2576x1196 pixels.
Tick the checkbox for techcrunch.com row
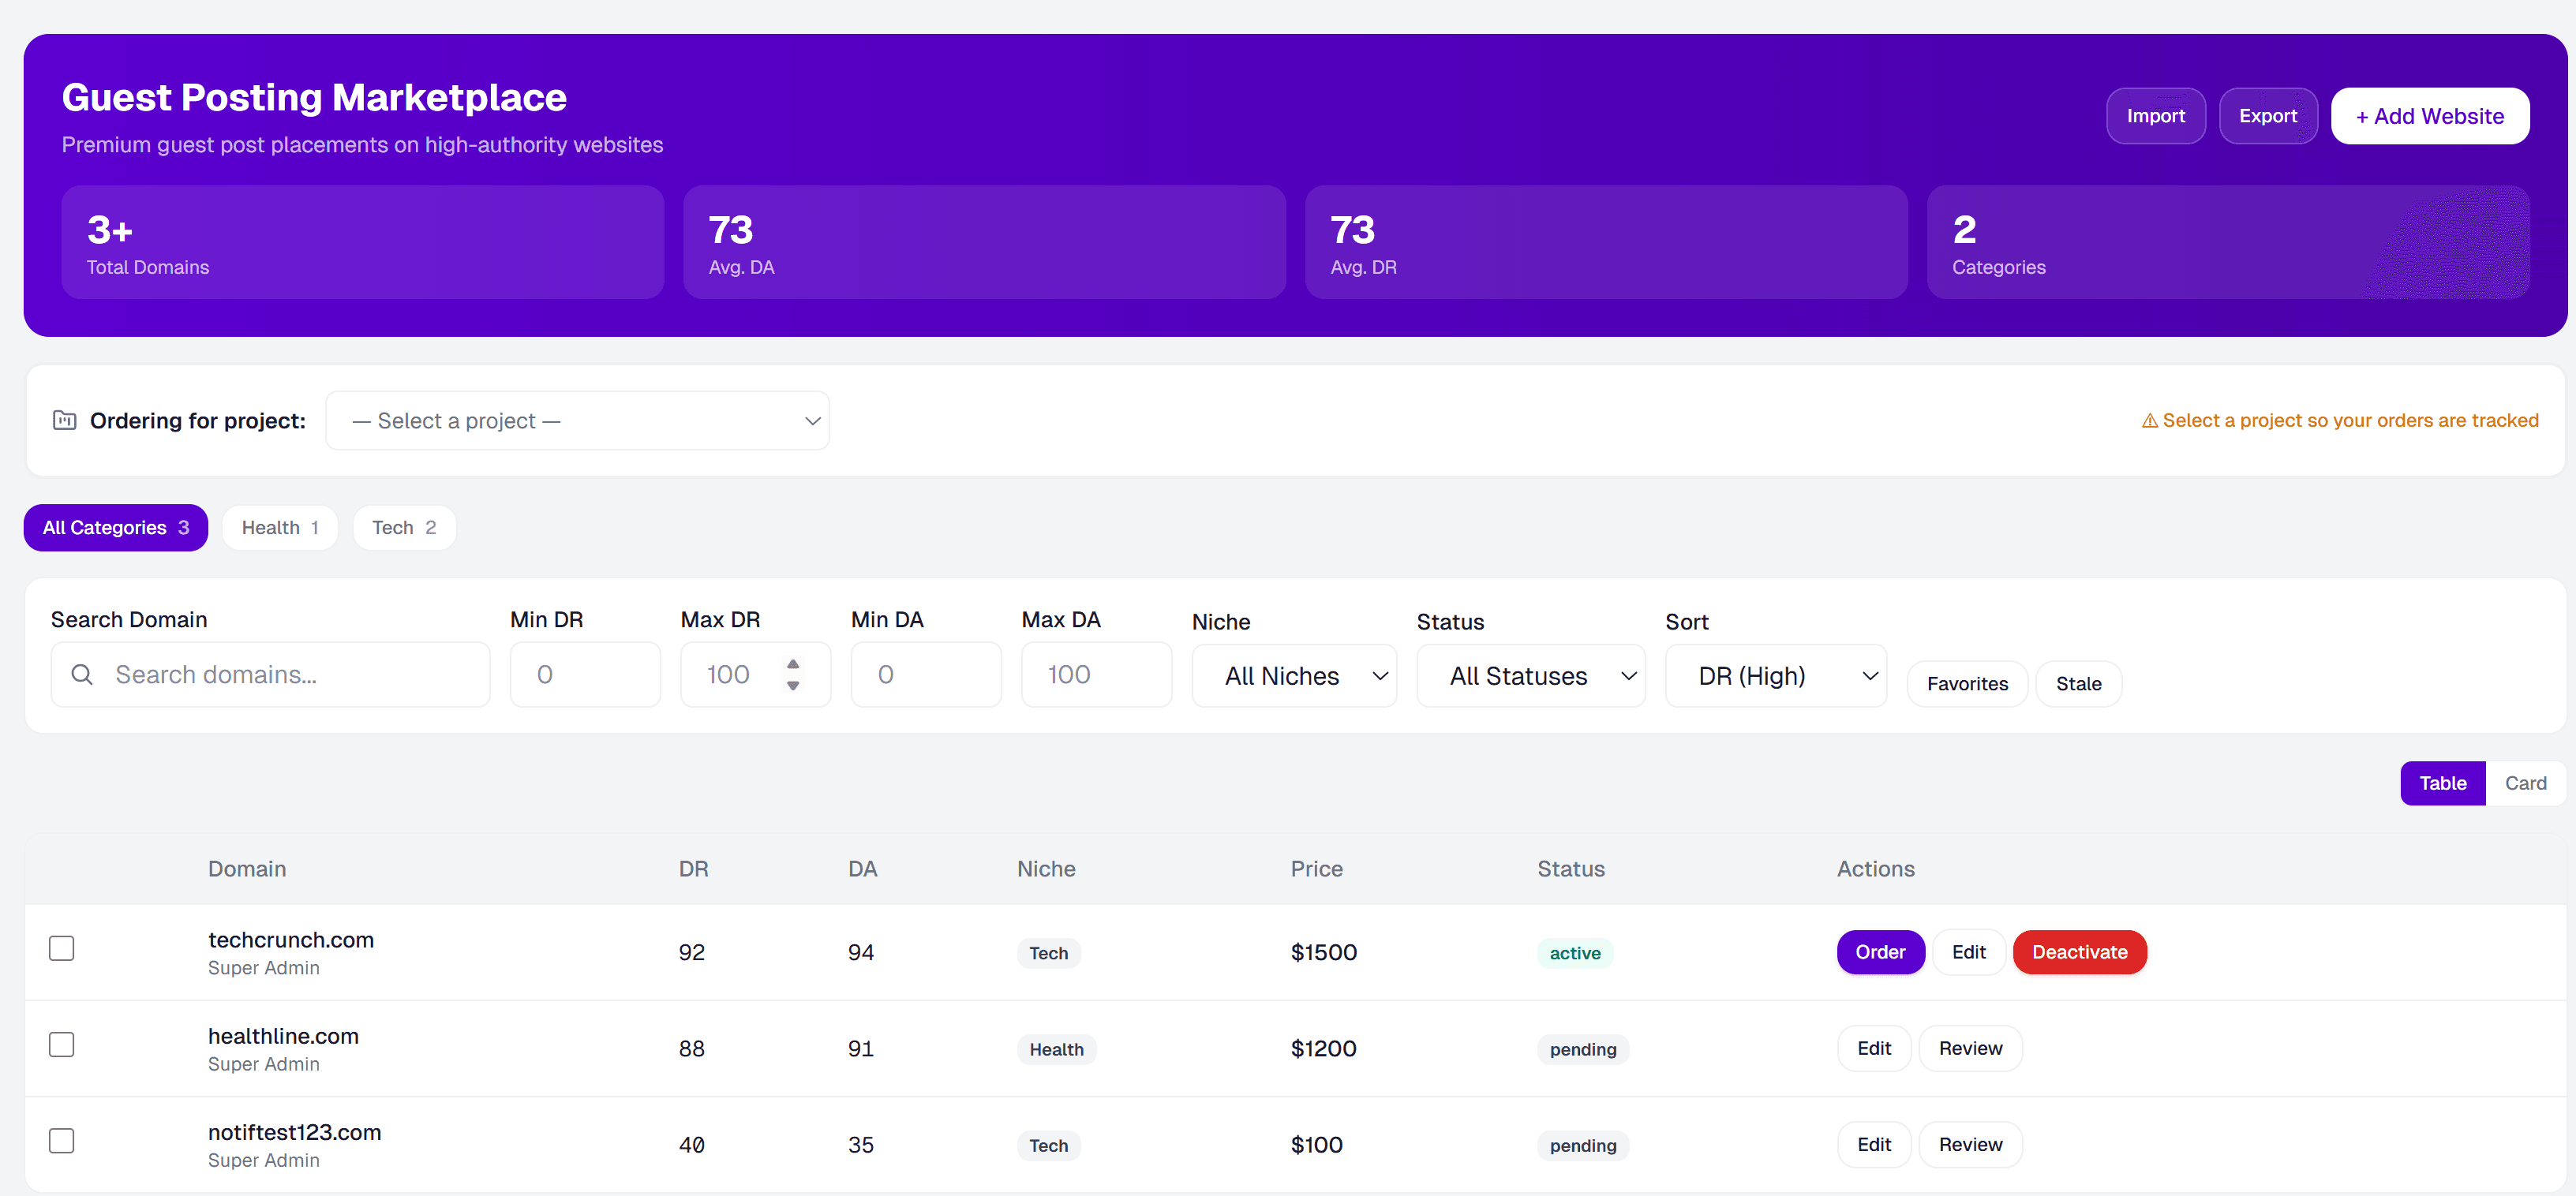point(62,948)
